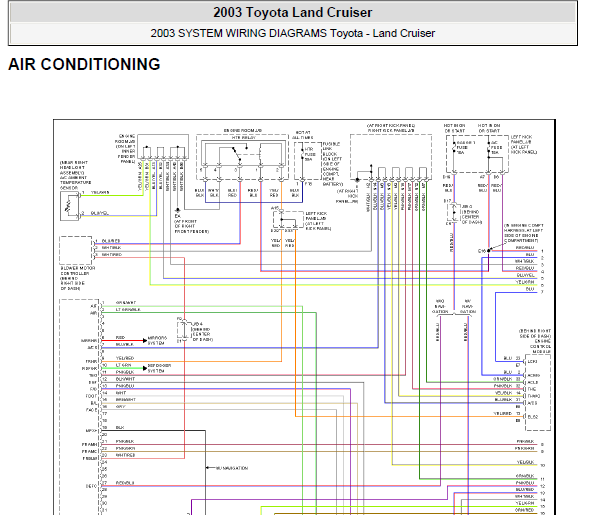Click the 'HOT AT ALL TIMES' label
Image resolution: width=607 pixels, height=515 pixels.
[x=302, y=135]
